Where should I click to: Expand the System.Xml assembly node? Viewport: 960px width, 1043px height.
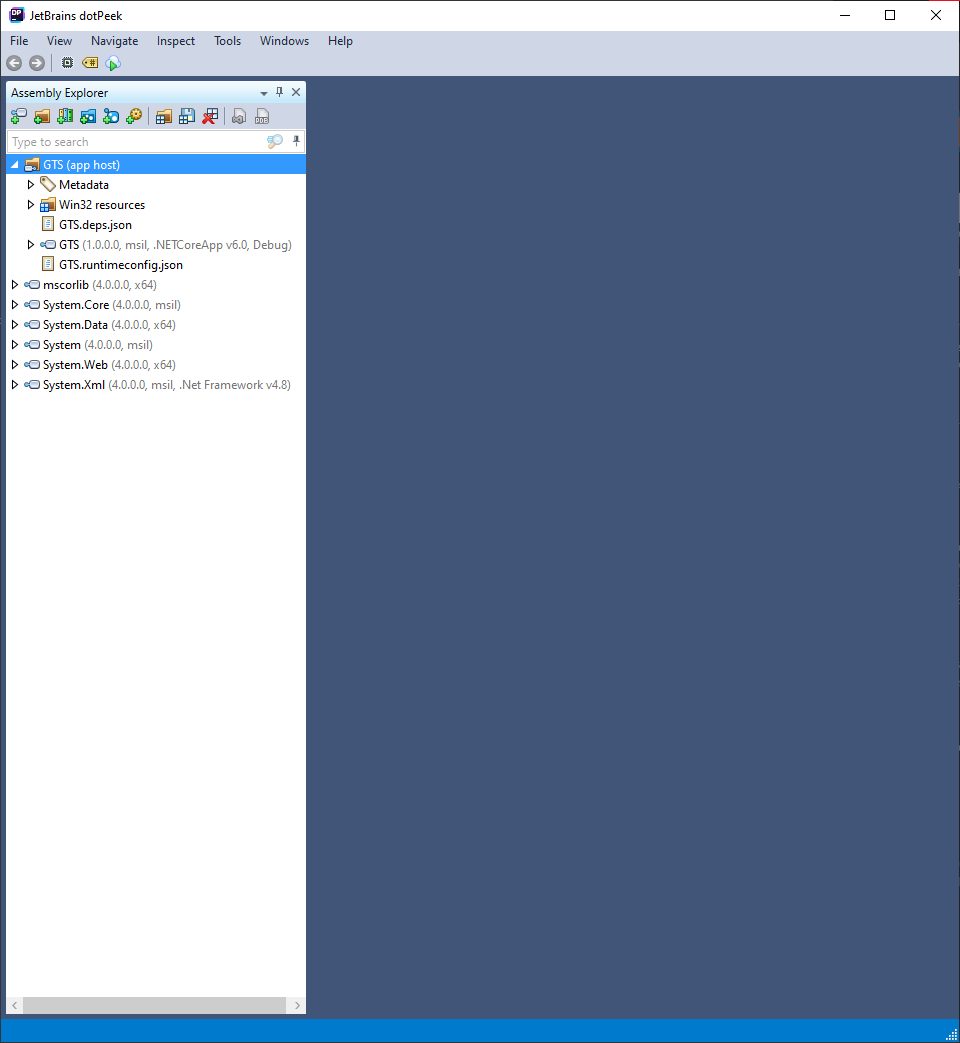point(15,384)
